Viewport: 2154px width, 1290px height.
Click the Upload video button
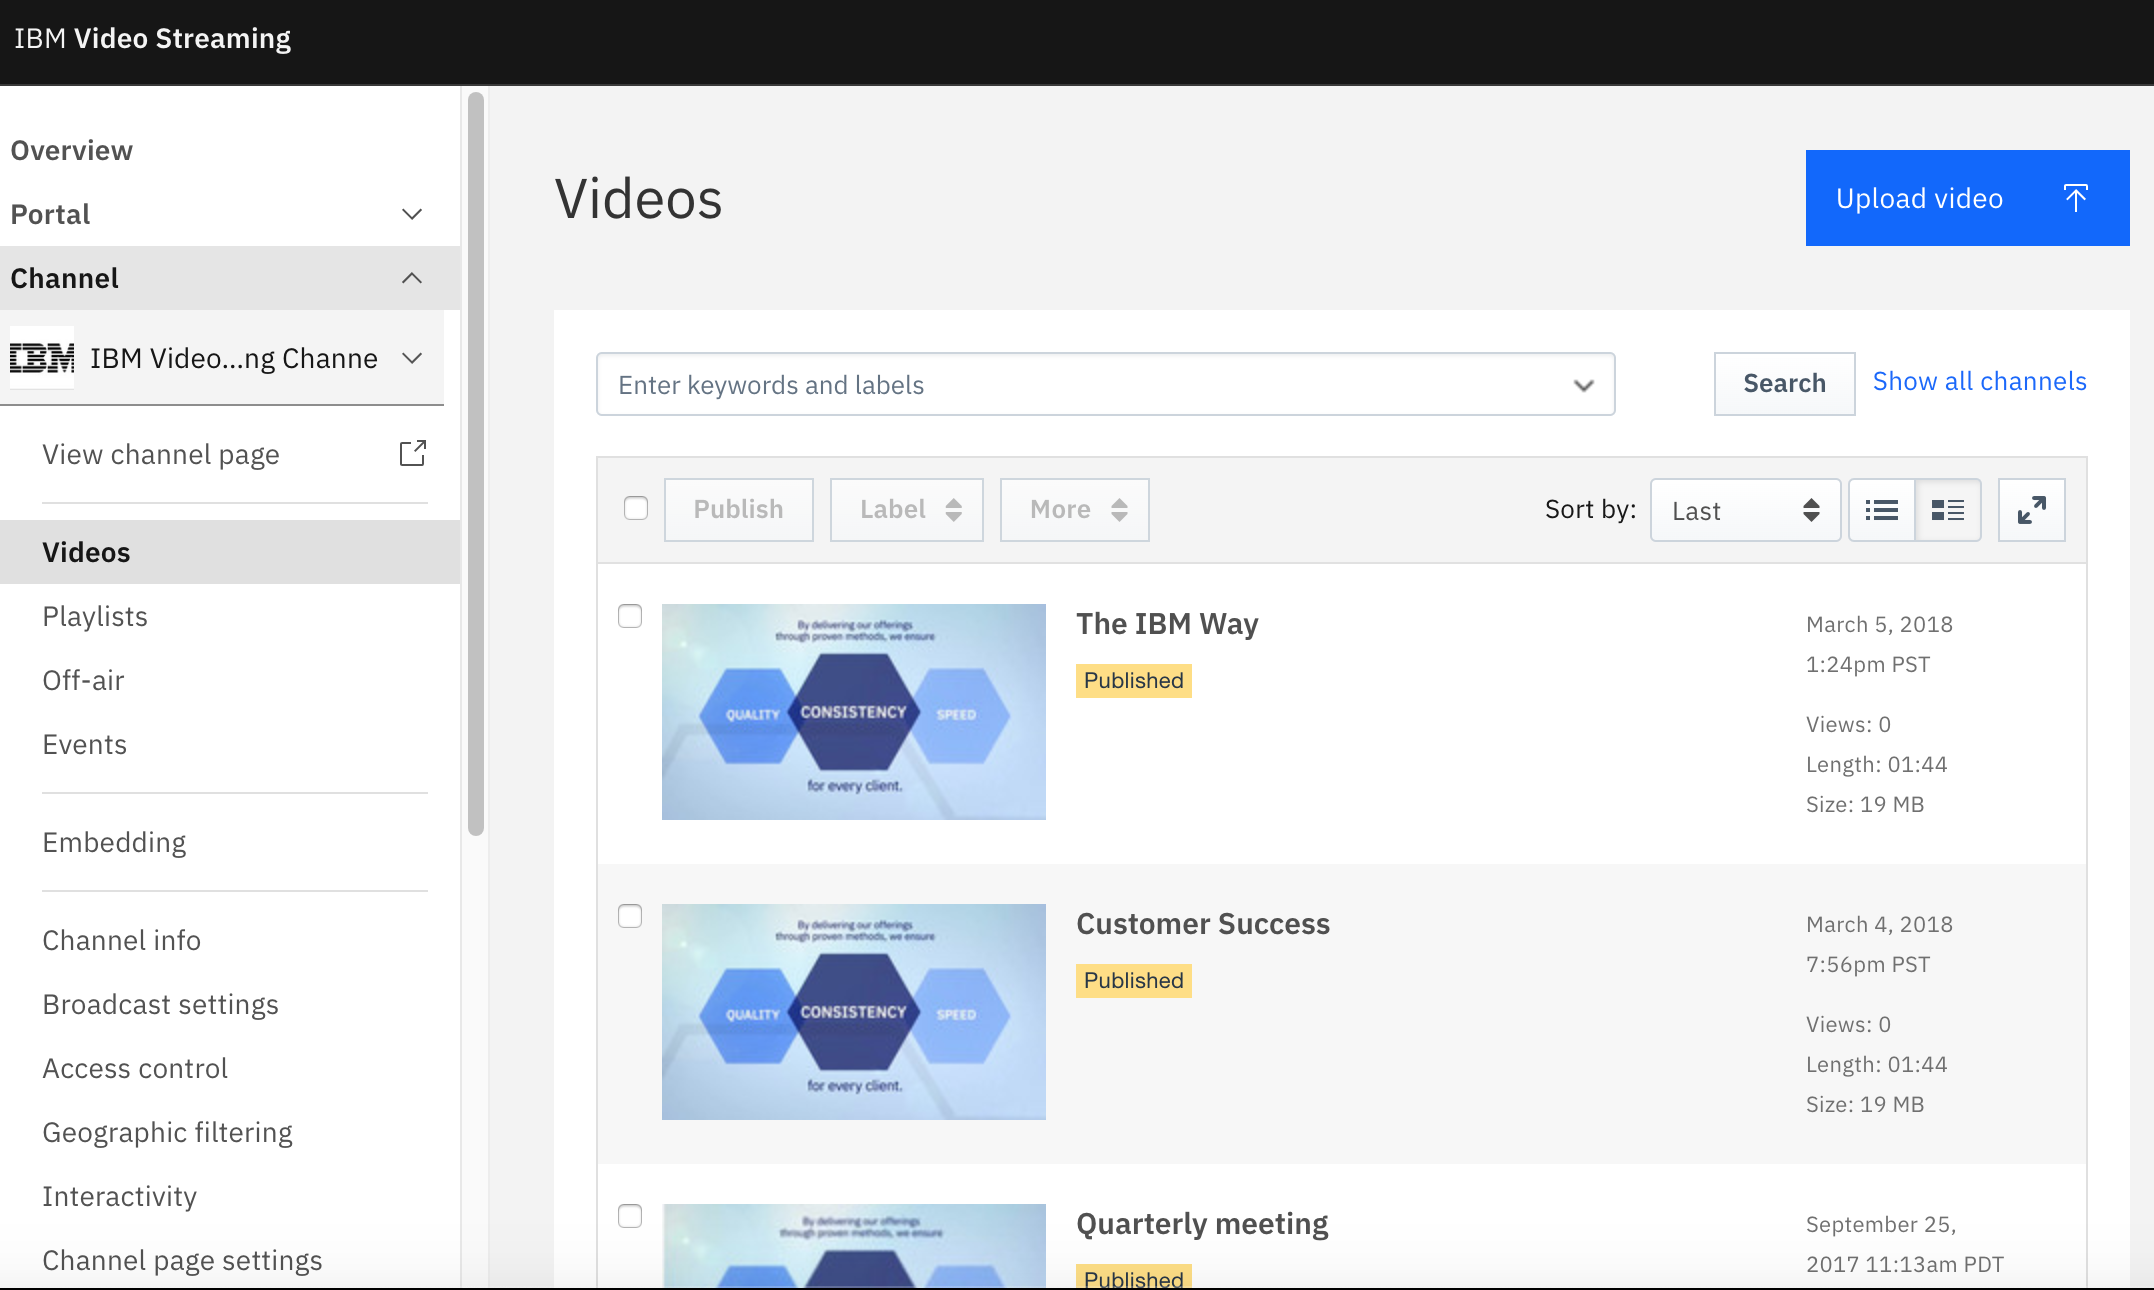coord(1967,198)
